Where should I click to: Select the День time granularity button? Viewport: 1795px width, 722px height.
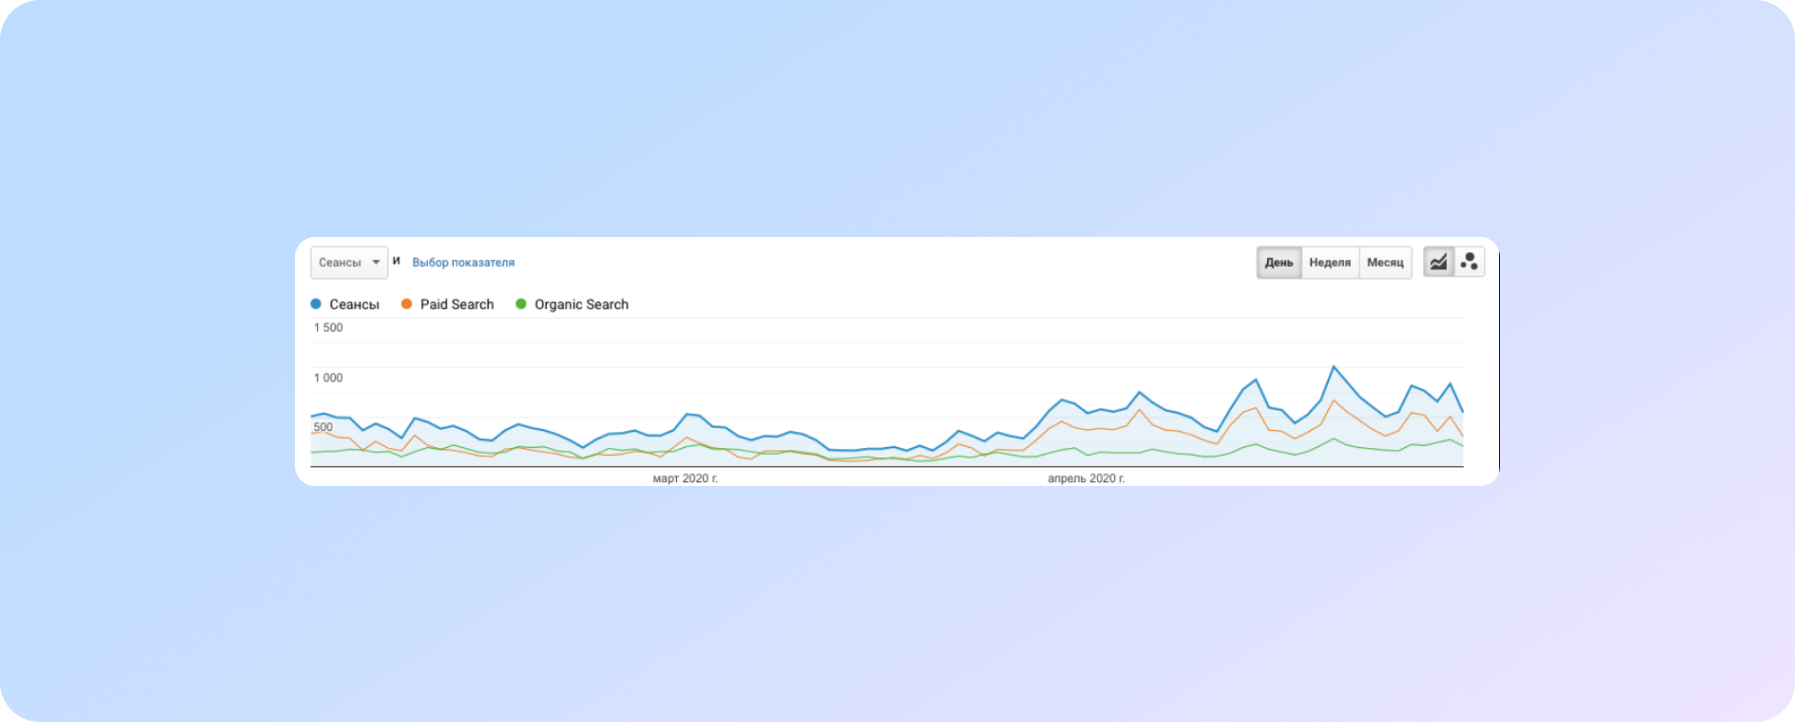click(x=1279, y=262)
